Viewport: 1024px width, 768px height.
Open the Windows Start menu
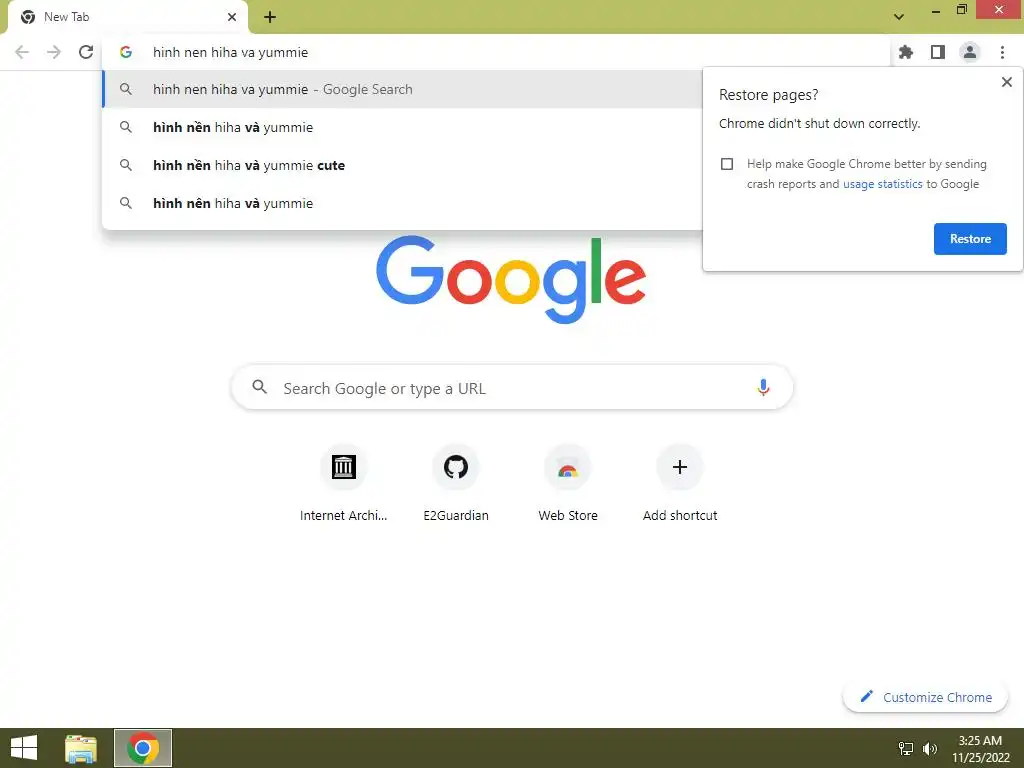24,748
